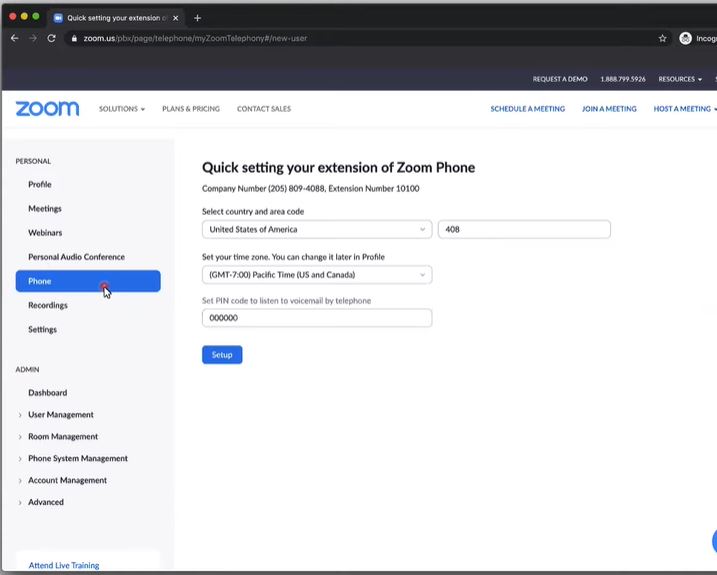
Task: Click the browser address bar URL
Action: (x=195, y=38)
